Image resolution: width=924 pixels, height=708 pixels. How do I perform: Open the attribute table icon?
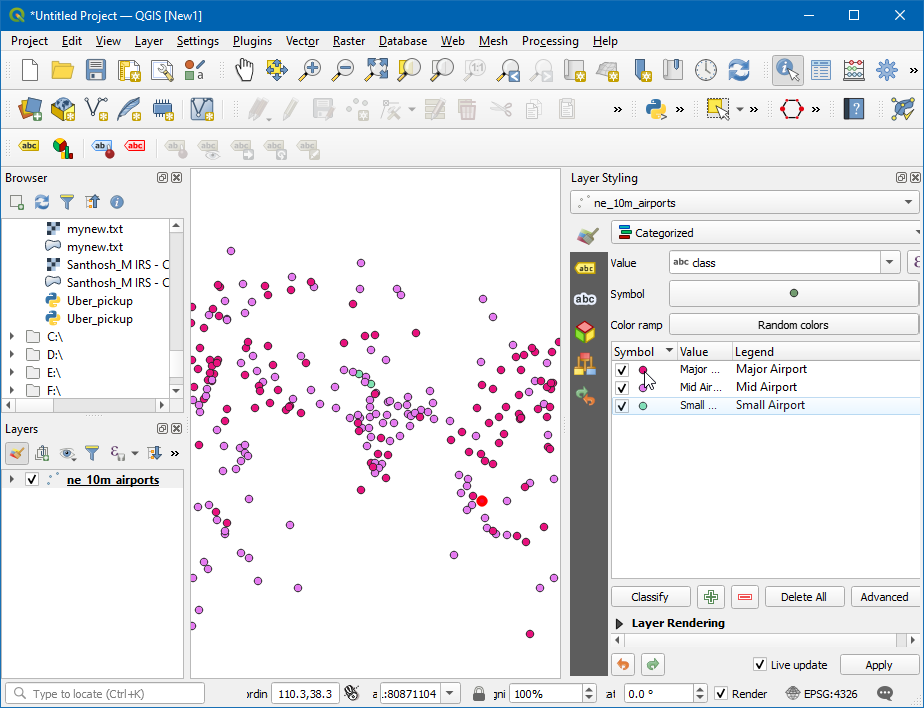[821, 70]
